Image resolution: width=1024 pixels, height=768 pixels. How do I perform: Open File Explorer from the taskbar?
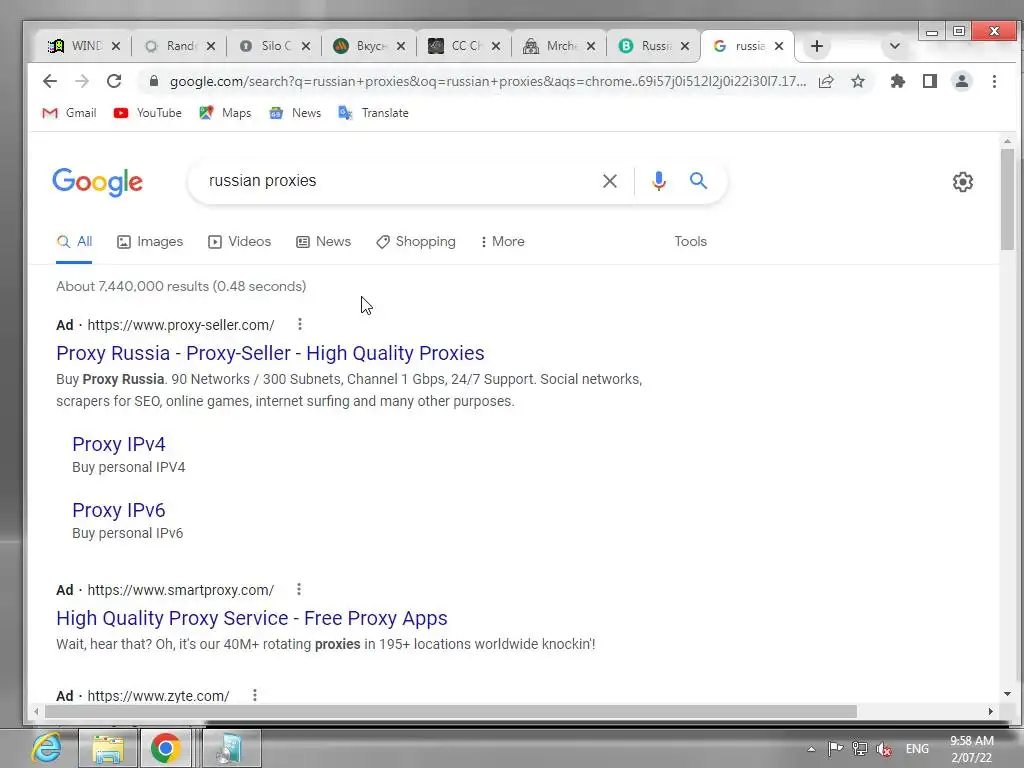(x=108, y=748)
